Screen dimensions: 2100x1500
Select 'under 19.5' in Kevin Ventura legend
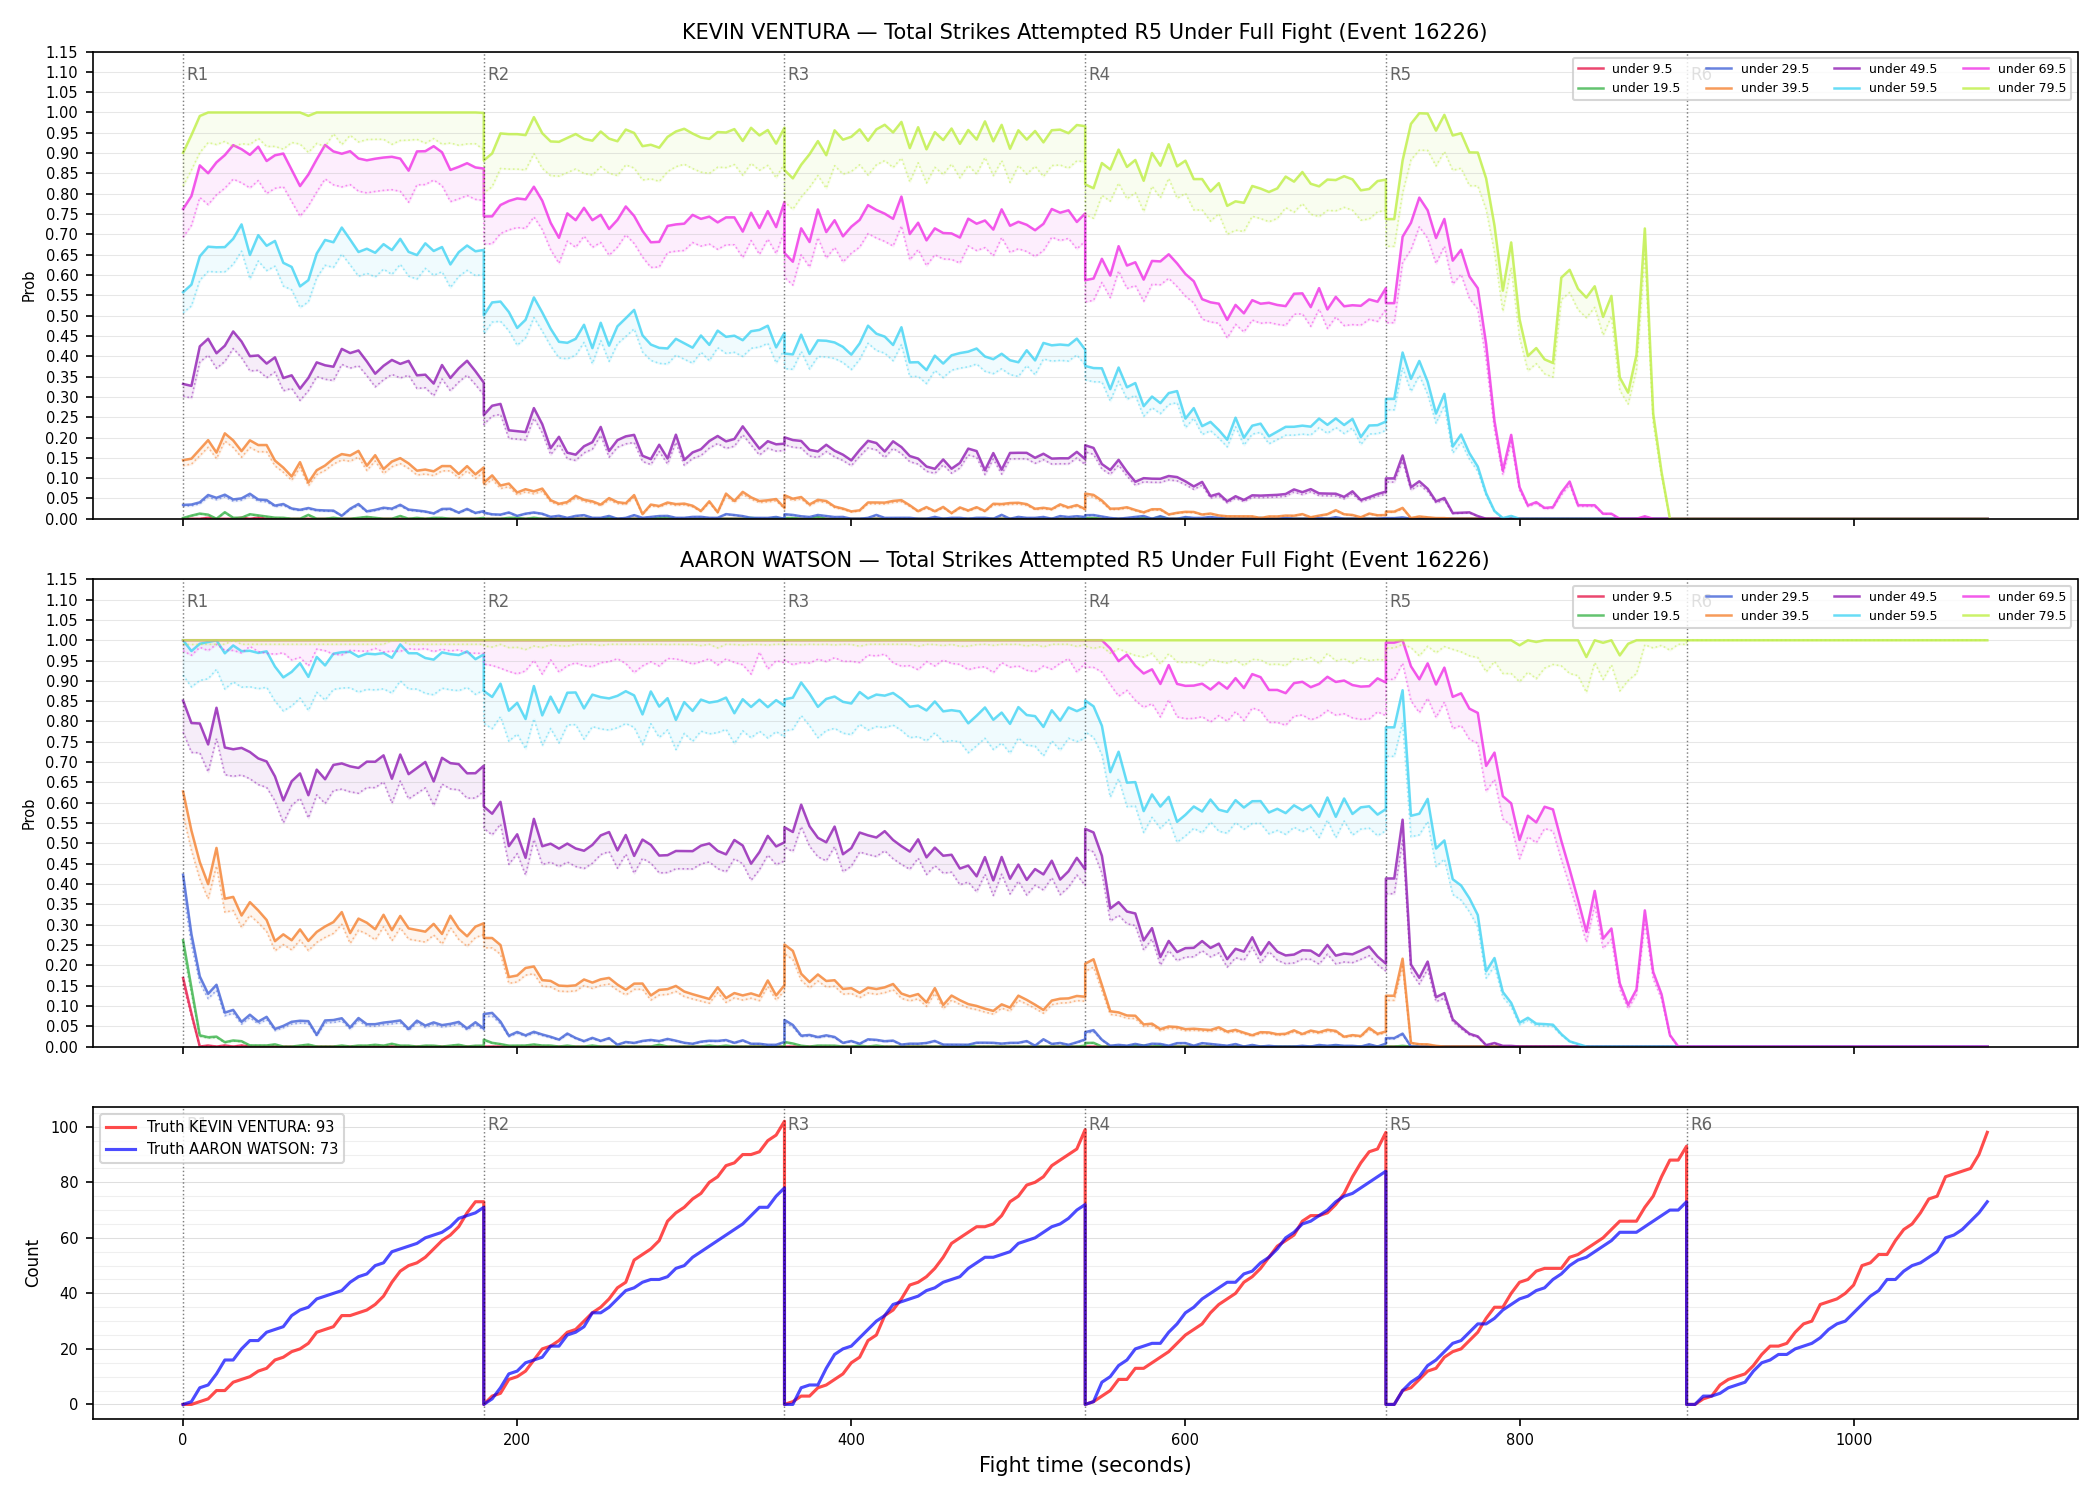click(1646, 88)
